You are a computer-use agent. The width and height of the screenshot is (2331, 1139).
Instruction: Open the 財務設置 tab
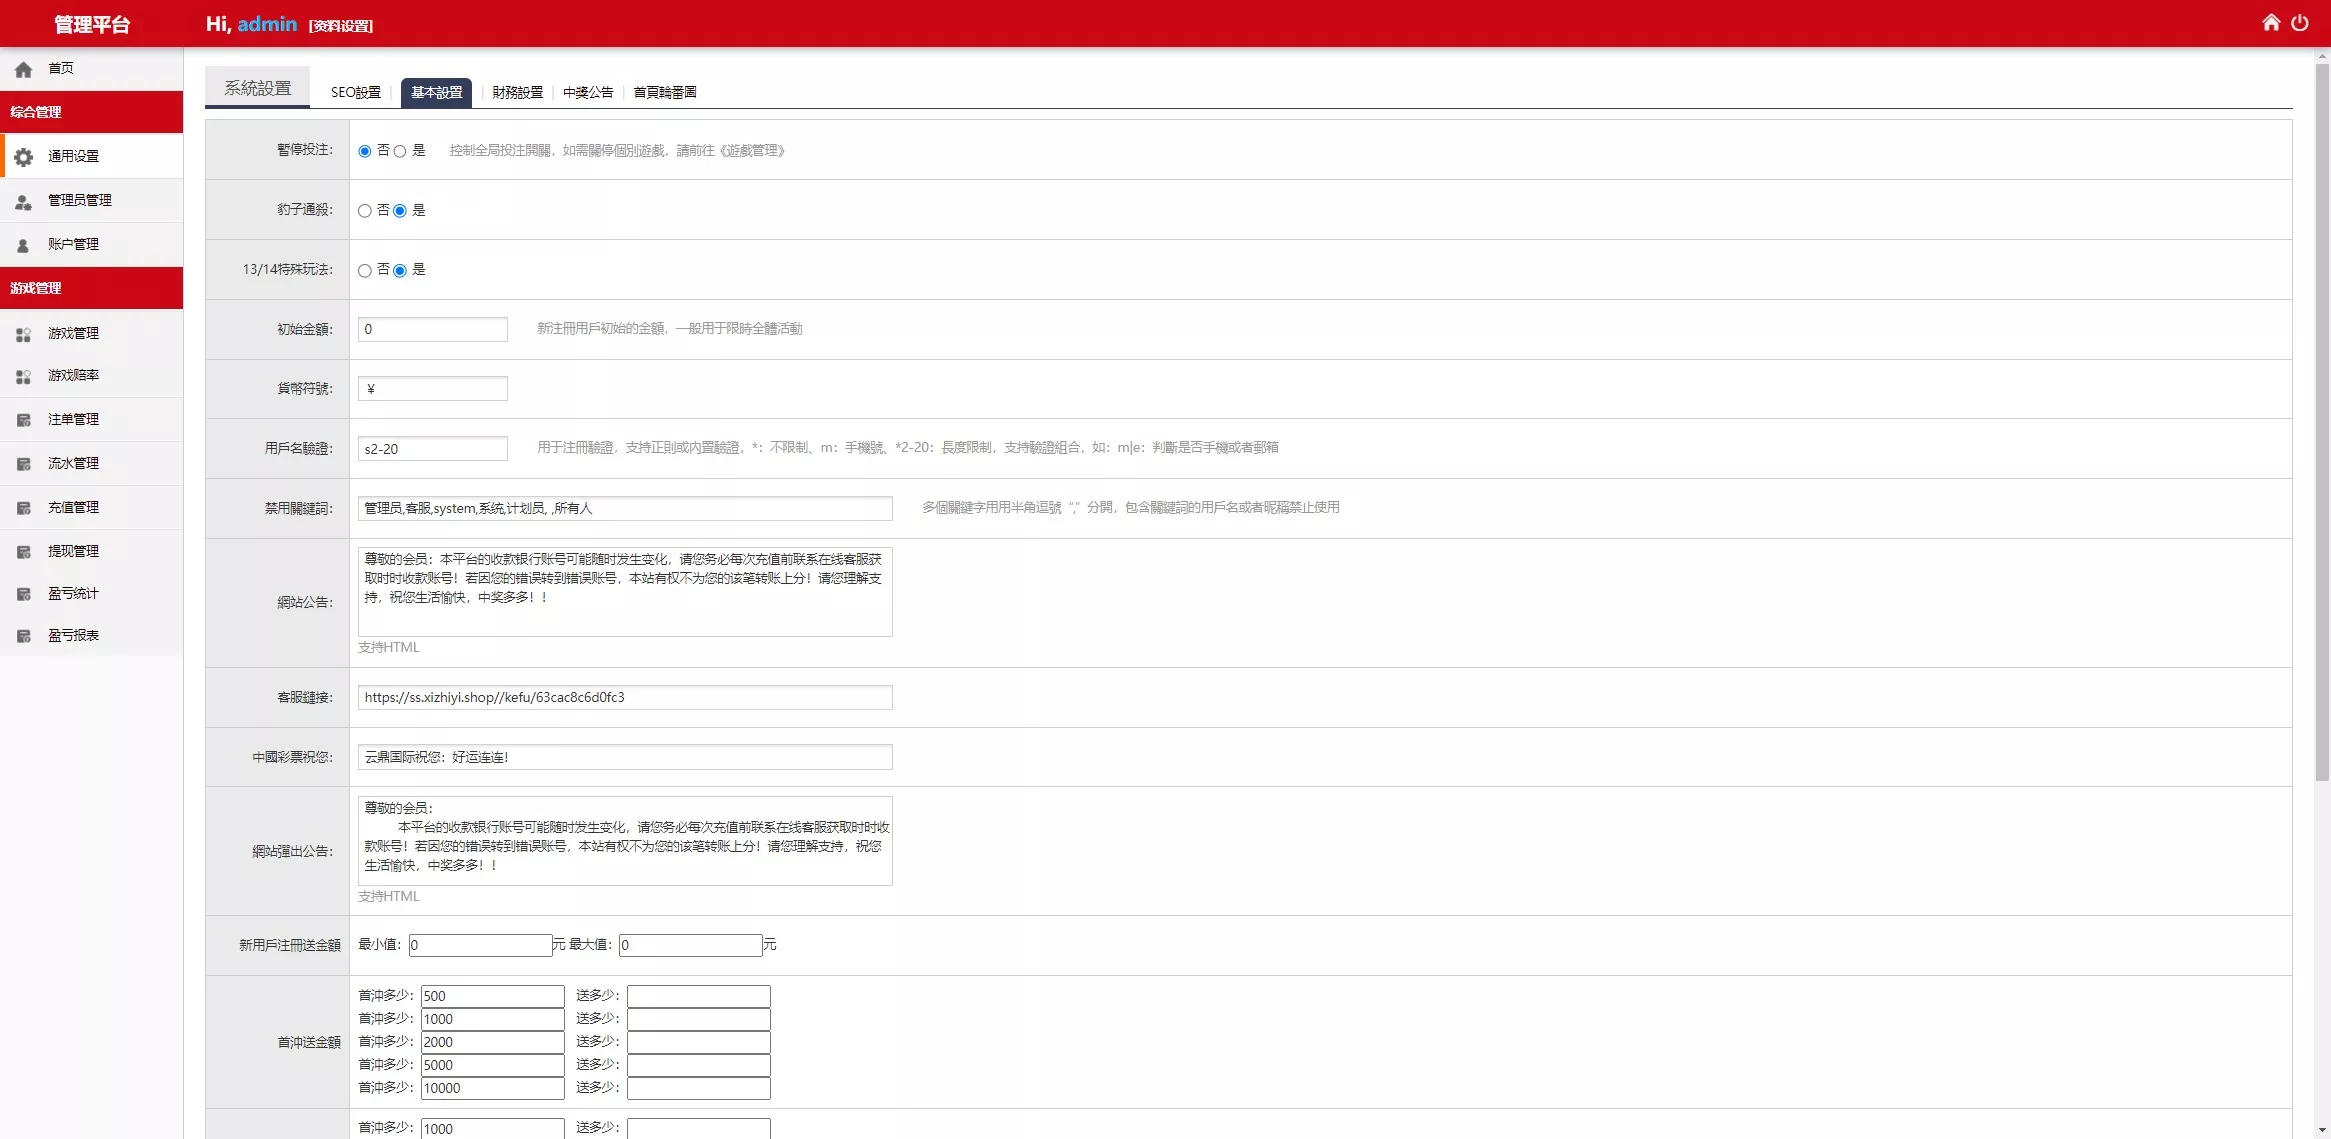click(517, 92)
